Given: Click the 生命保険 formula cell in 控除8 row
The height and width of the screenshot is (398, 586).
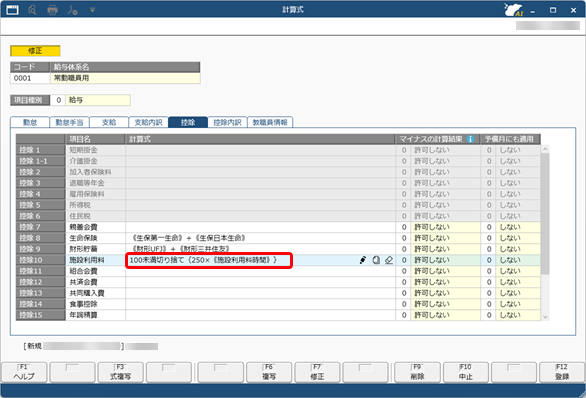Looking at the screenshot, I should pos(260,238).
